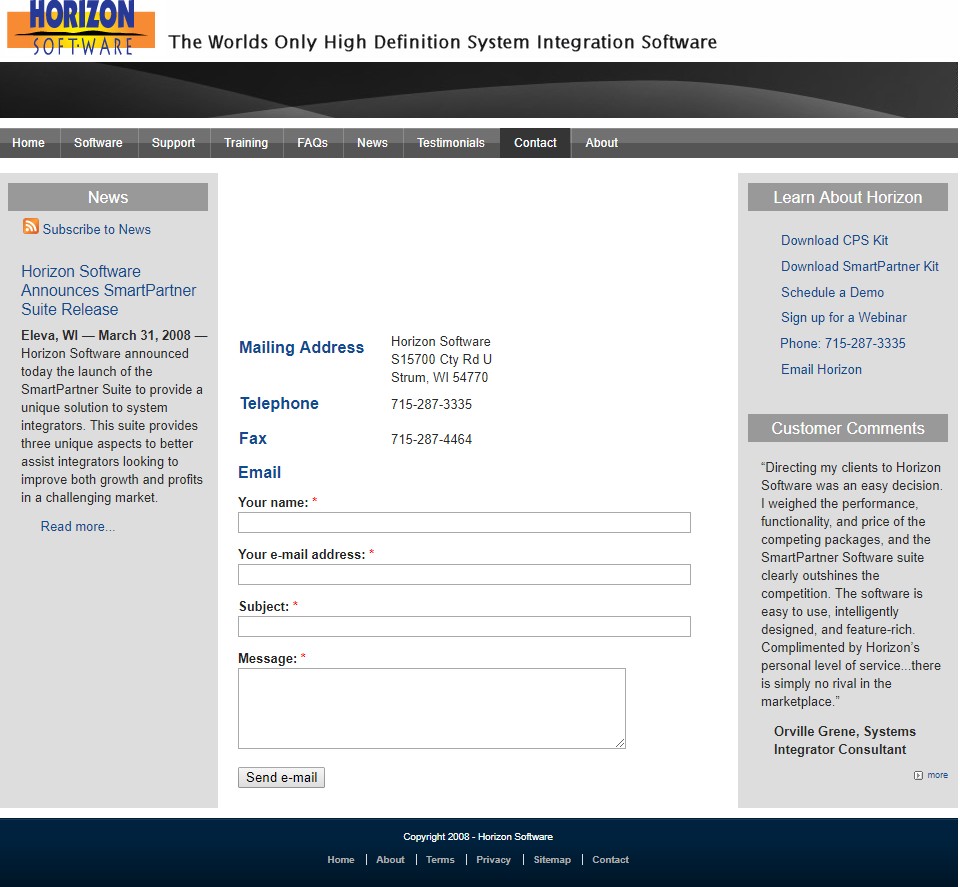The image size is (960, 887).
Task: Open the Email Horizon link
Action: [x=822, y=370]
